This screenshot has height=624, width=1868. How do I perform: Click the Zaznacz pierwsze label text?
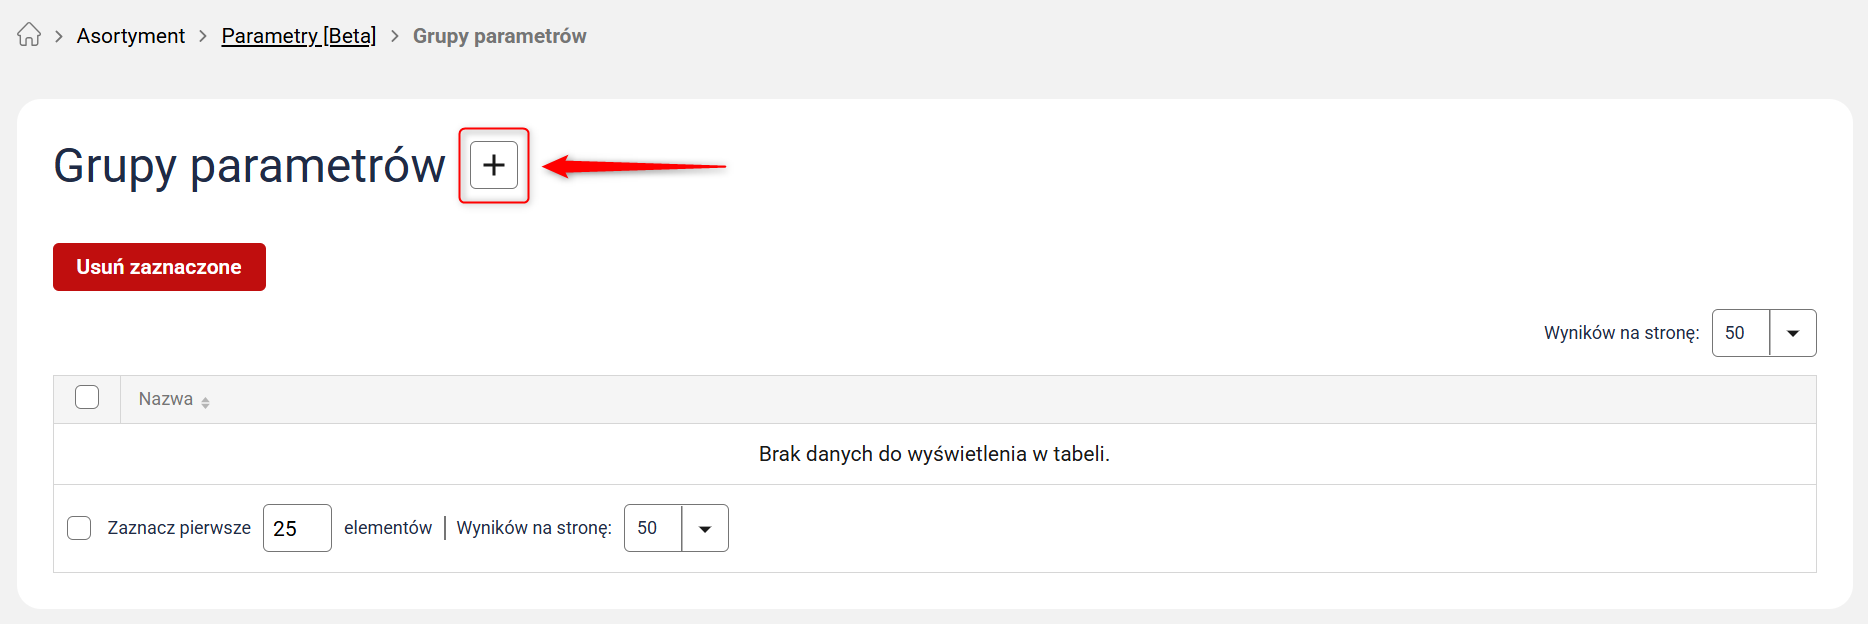[179, 528]
